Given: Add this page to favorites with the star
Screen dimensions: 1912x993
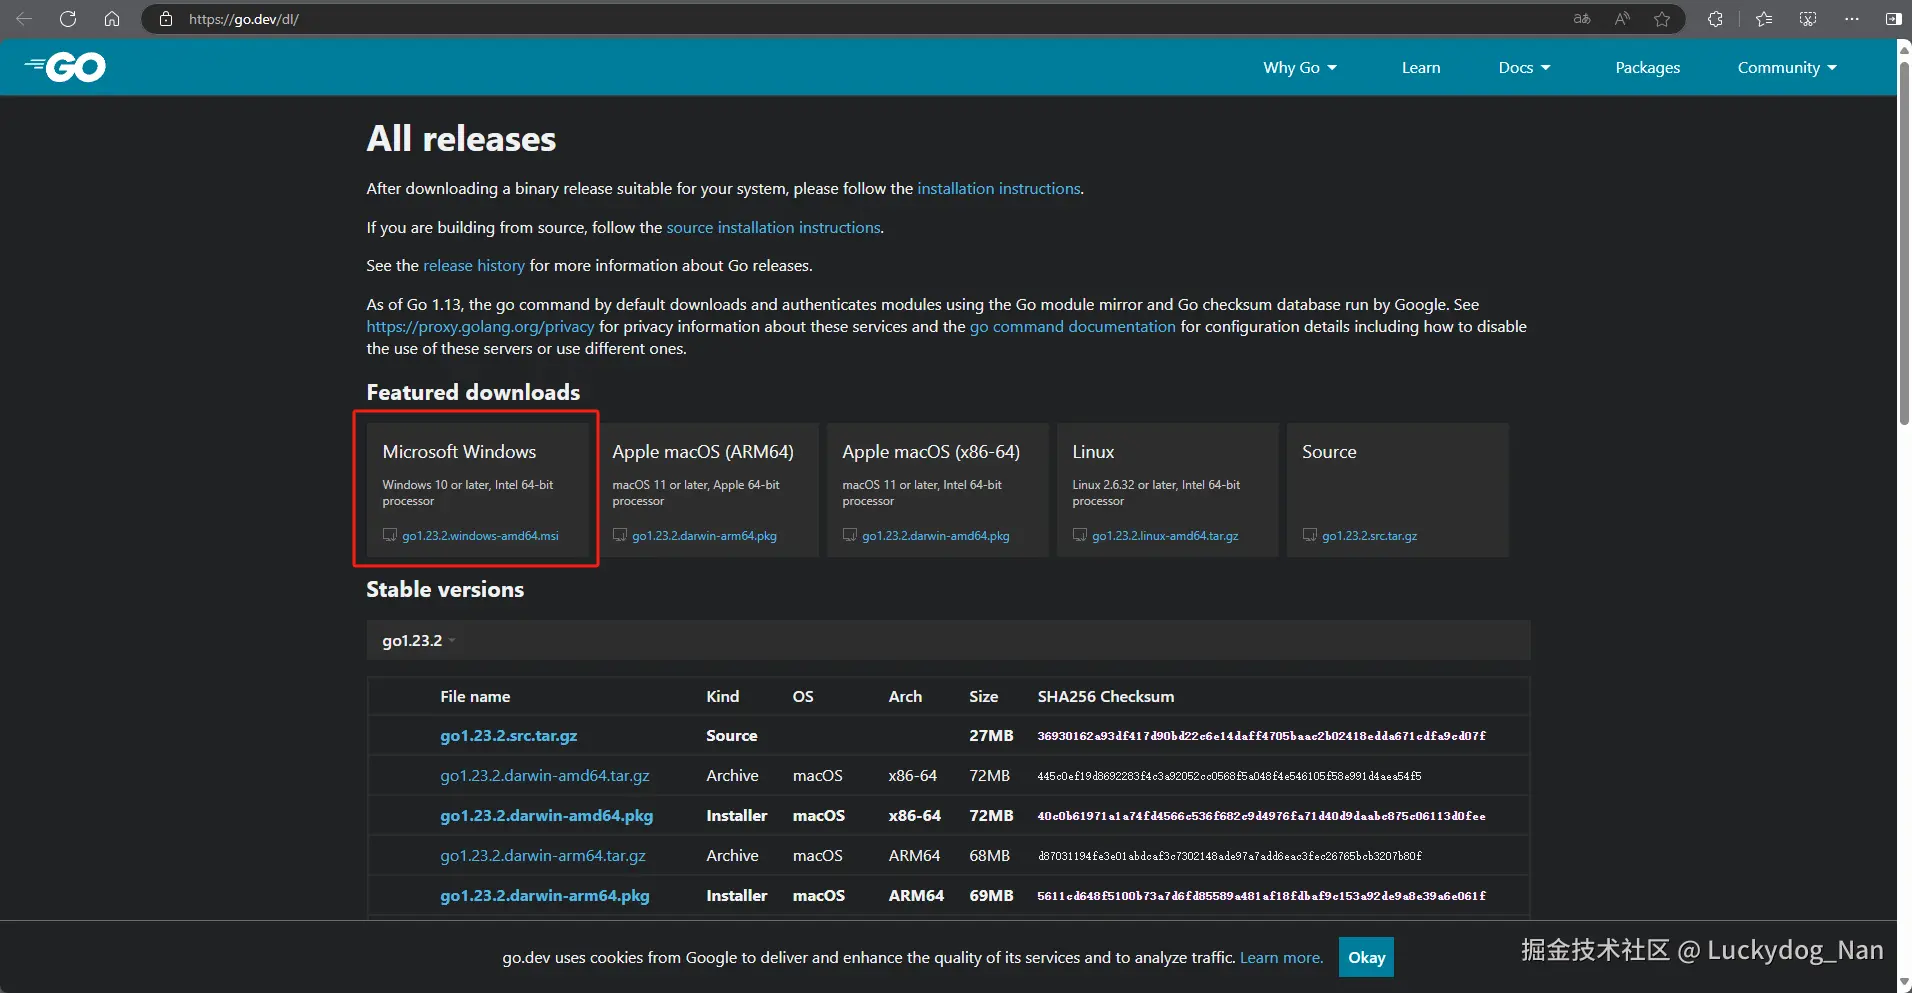Looking at the screenshot, I should pos(1662,19).
